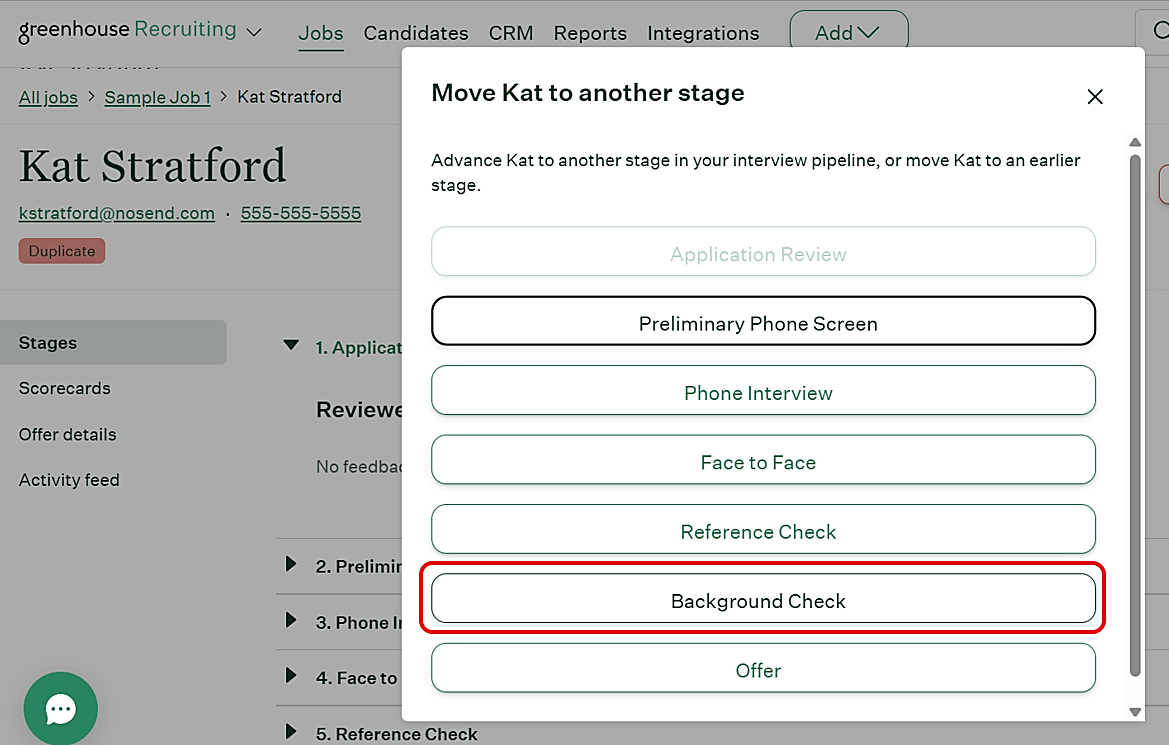Go to the Jobs nav tab
Viewport: 1169px width, 745px height.
click(321, 34)
